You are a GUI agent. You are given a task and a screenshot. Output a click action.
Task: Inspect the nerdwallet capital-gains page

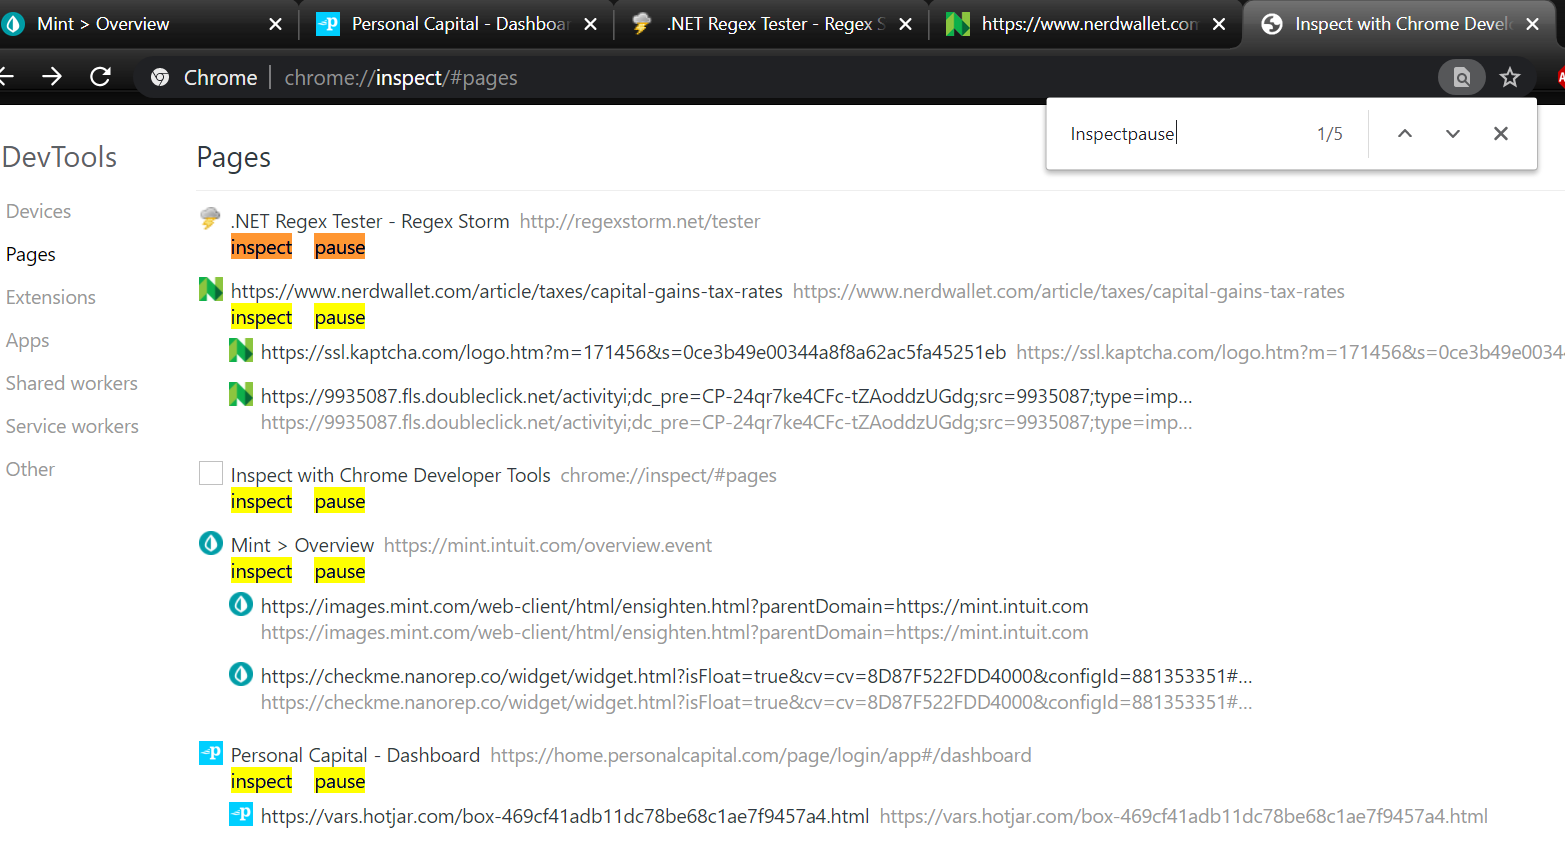pos(262,317)
